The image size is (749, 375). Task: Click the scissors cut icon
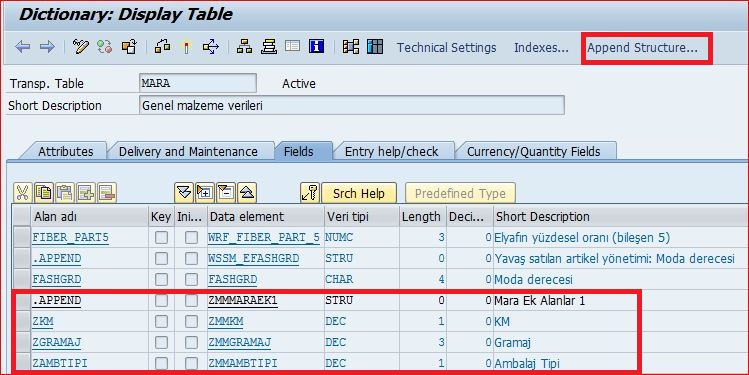click(22, 193)
